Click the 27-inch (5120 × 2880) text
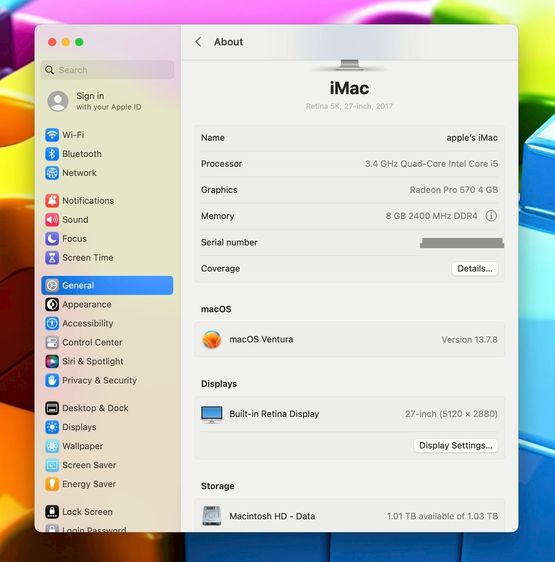The height and width of the screenshot is (562, 555). click(x=451, y=414)
